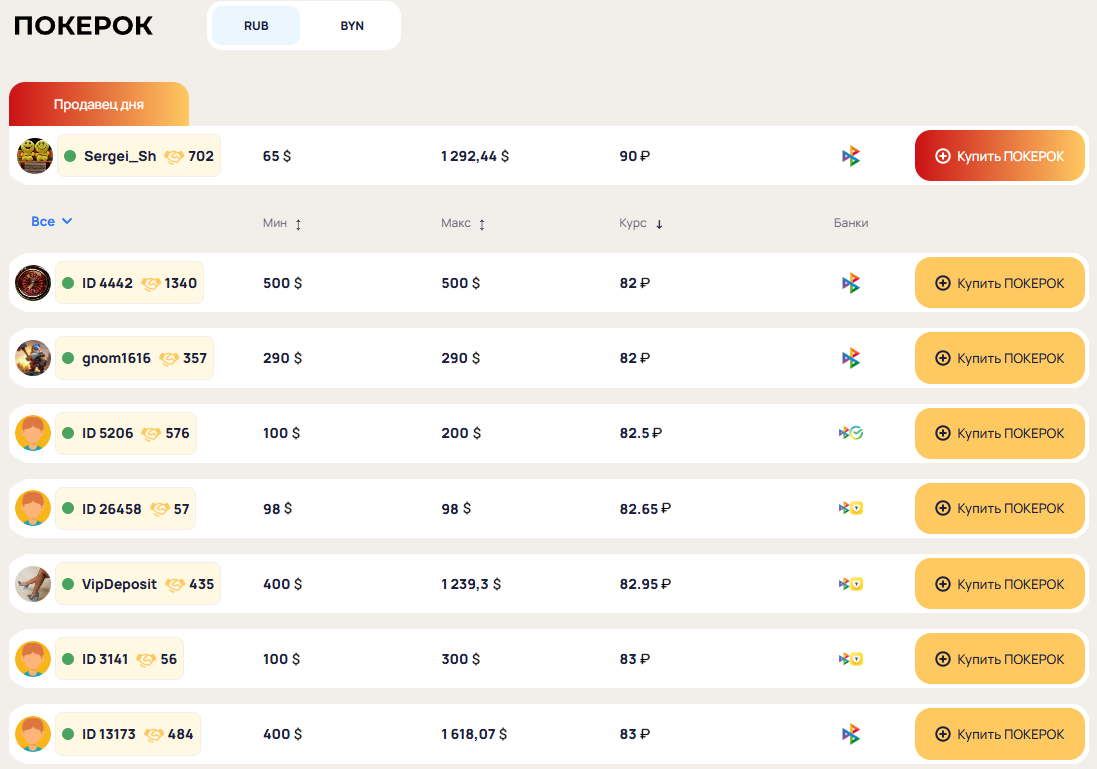Click Sergei_Sh seller avatar
1097x769 pixels.
35,156
